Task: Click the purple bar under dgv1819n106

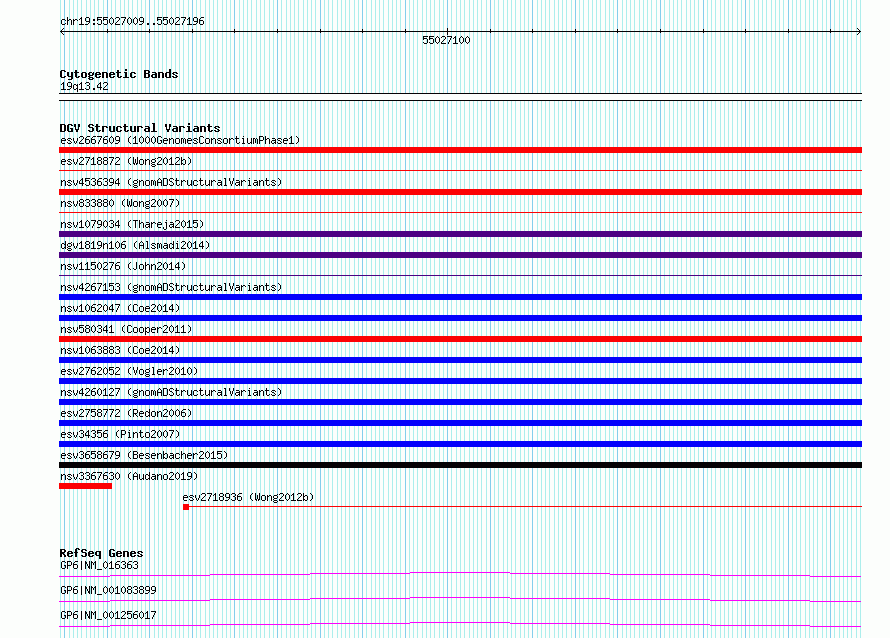Action: 460,255
